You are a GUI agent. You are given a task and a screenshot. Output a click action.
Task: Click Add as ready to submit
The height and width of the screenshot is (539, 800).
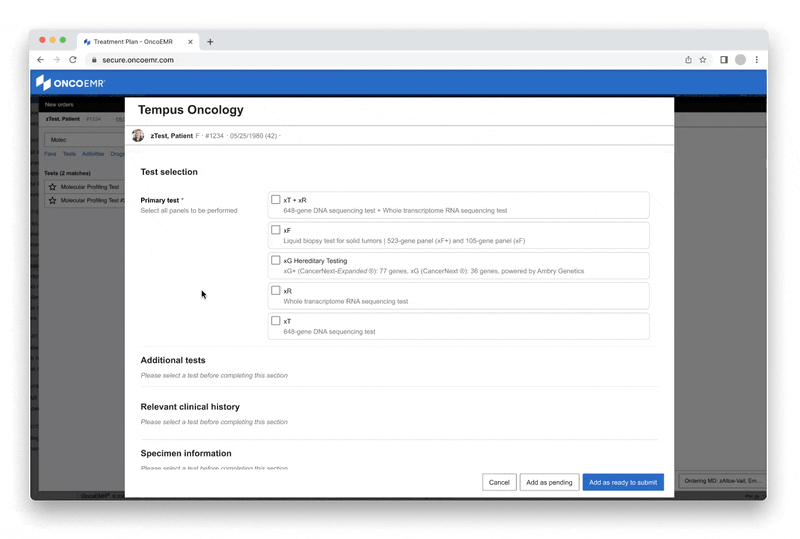[x=623, y=482]
